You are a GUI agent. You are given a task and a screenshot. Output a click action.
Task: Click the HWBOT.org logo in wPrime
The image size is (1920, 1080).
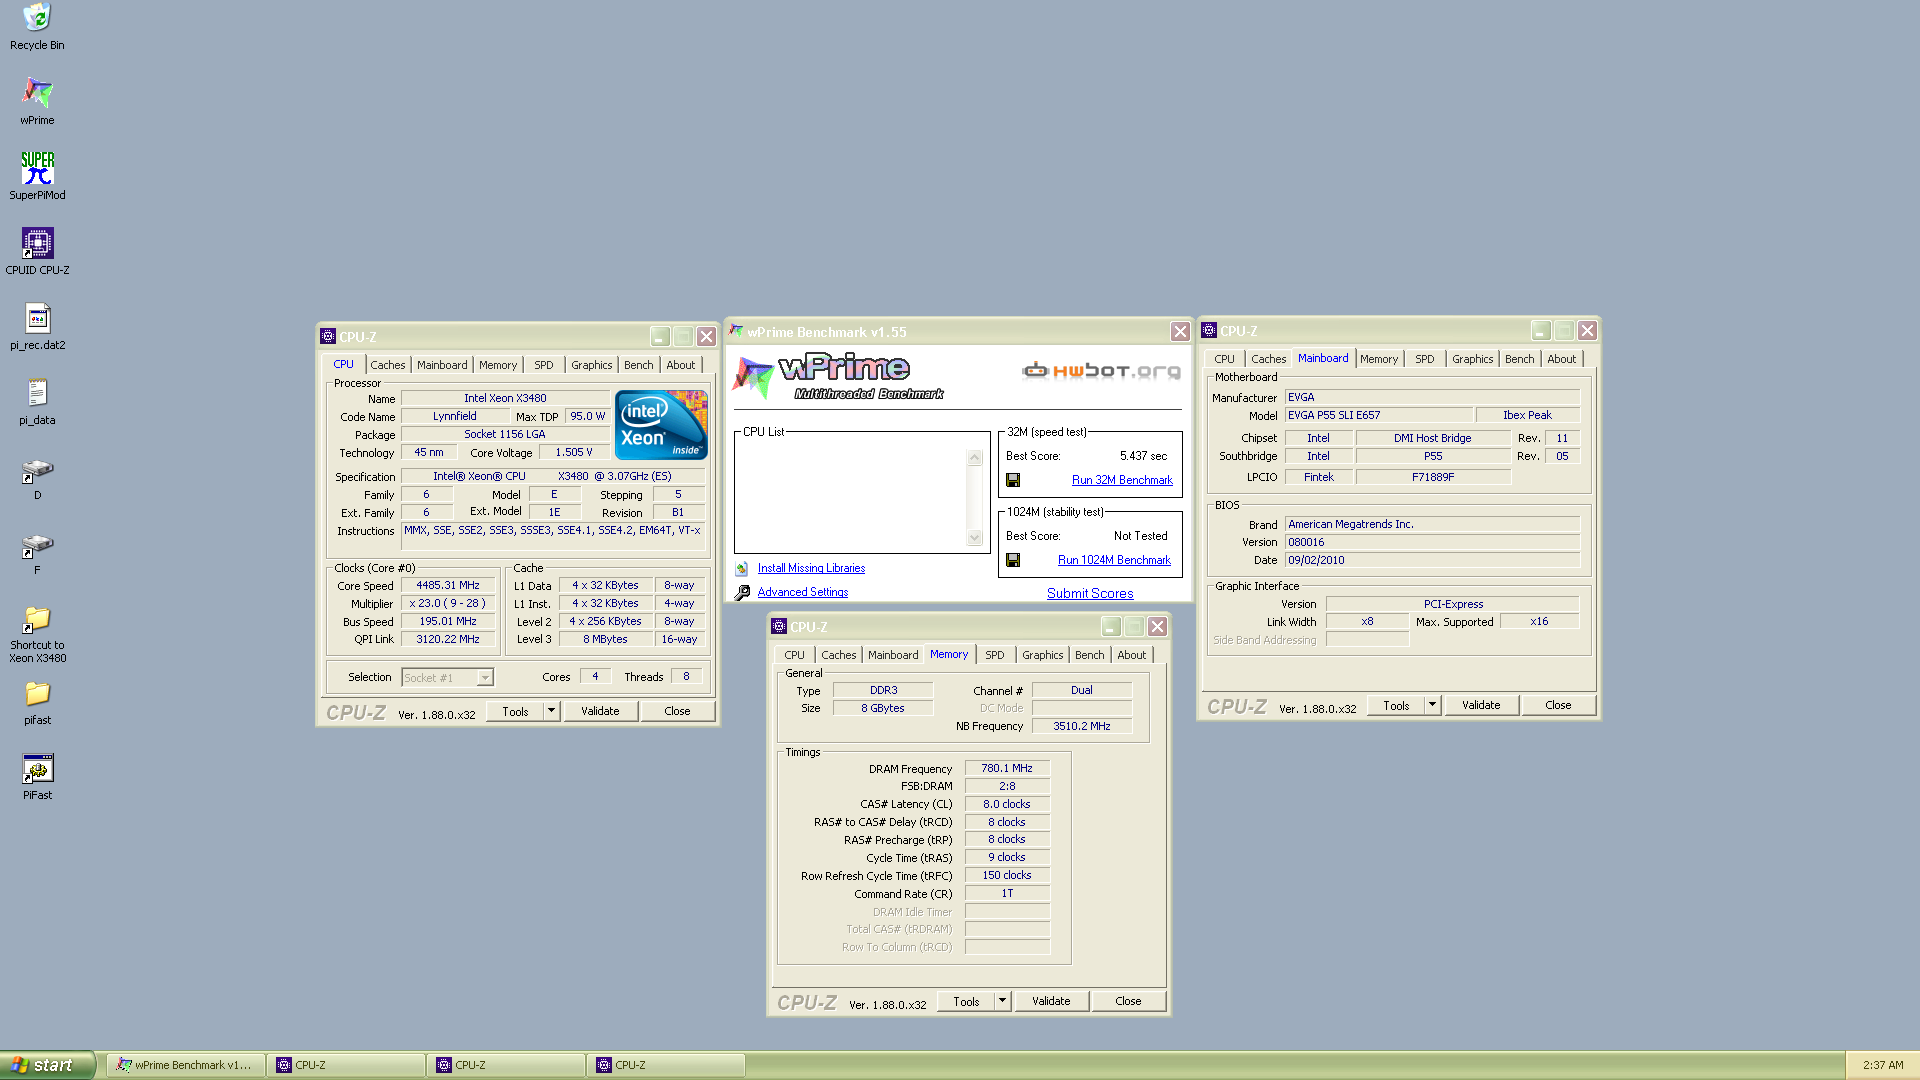pyautogui.click(x=1101, y=371)
